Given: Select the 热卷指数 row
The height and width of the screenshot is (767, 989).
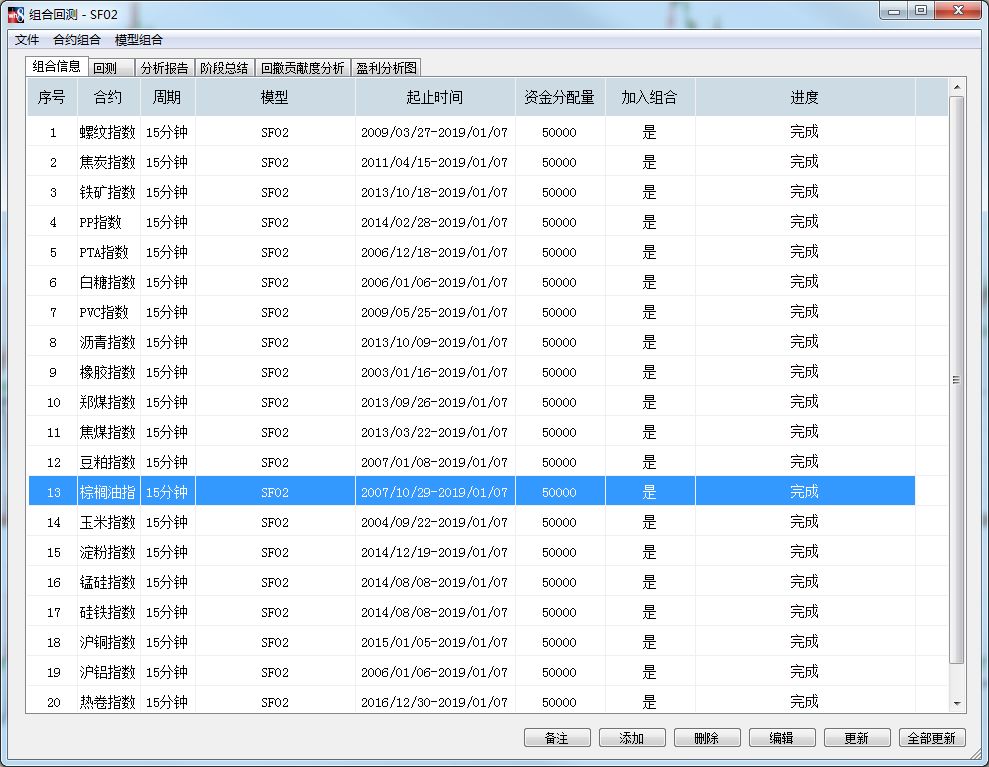Looking at the screenshot, I should (107, 702).
